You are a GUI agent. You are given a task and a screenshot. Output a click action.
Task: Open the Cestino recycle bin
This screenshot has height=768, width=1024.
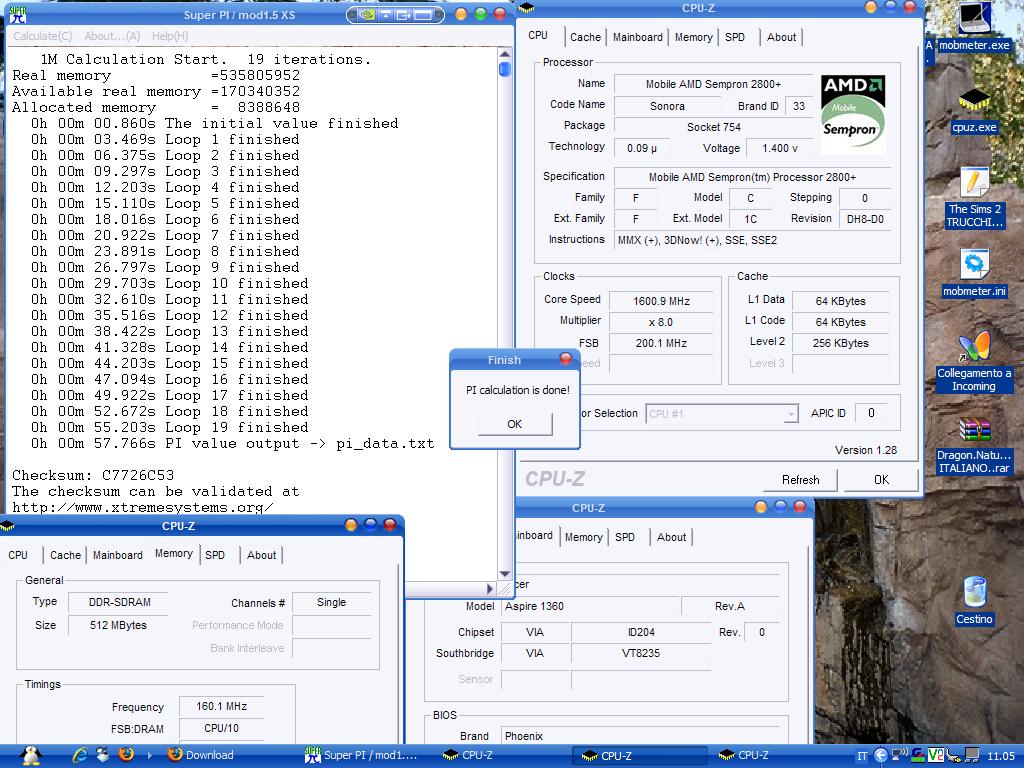(974, 601)
